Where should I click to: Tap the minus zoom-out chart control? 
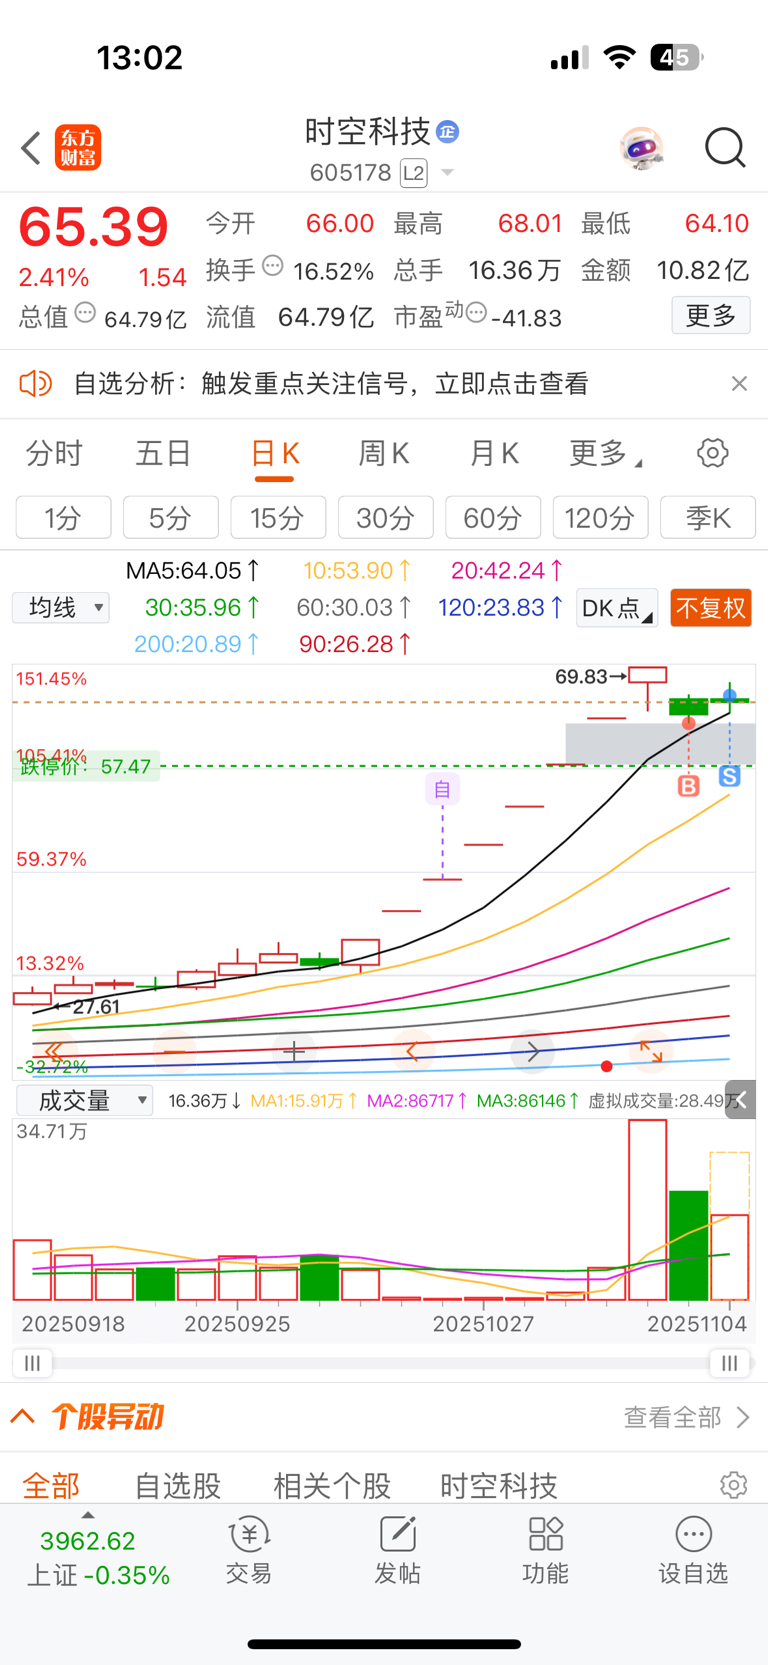click(x=175, y=1051)
